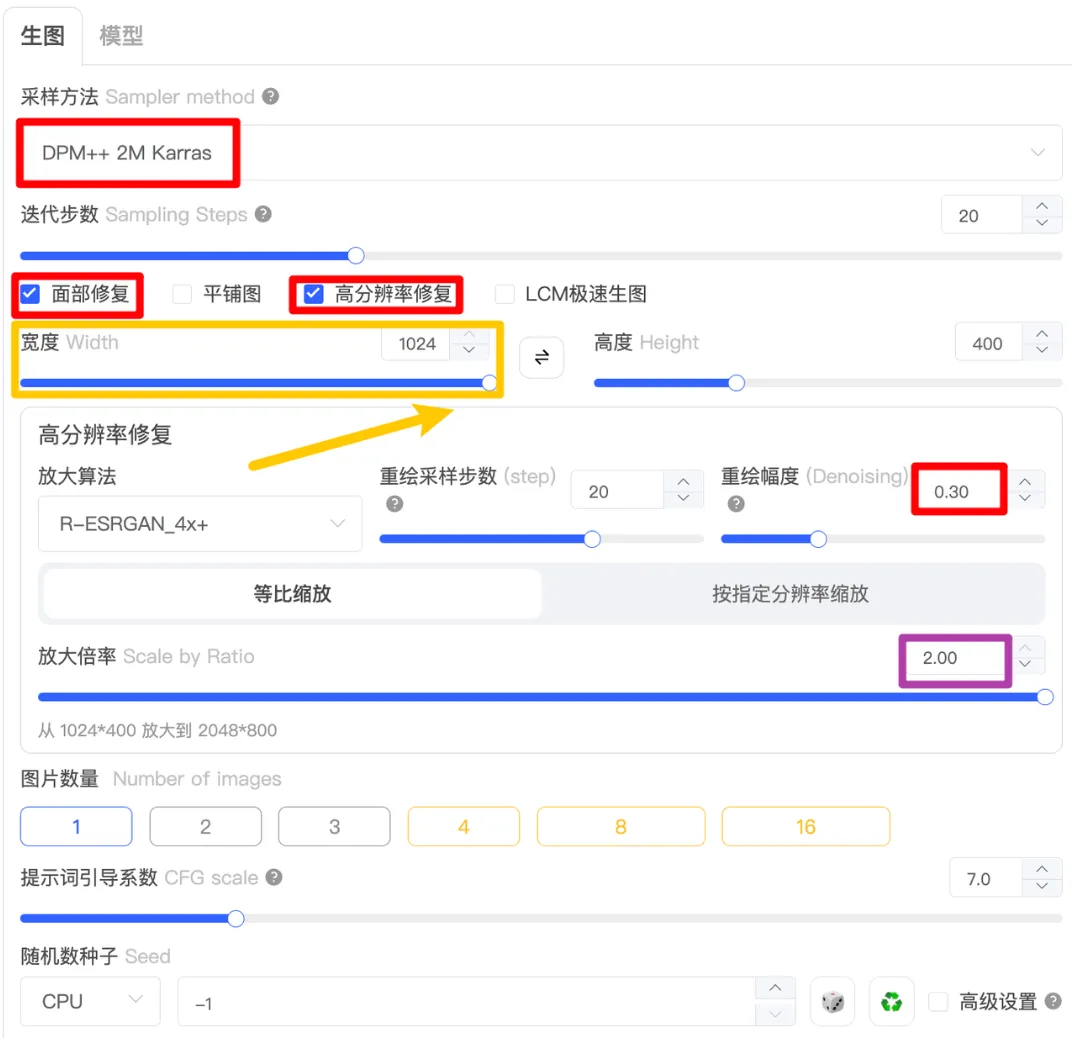Viewport: 1082px width, 1048px height.
Task: Click the dice random seed icon
Action: tap(832, 1001)
